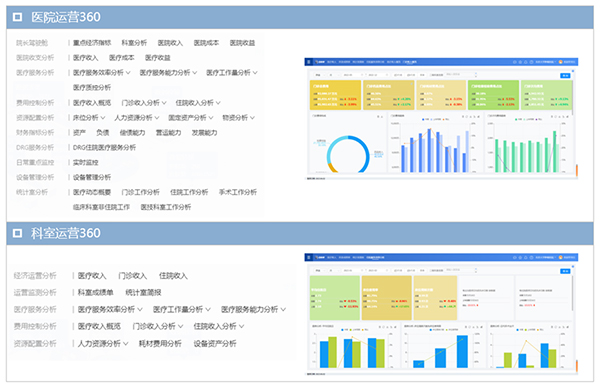
Task: Expand the 医疗工作量分析 dropdown in hospital section
Action: click(x=232, y=73)
